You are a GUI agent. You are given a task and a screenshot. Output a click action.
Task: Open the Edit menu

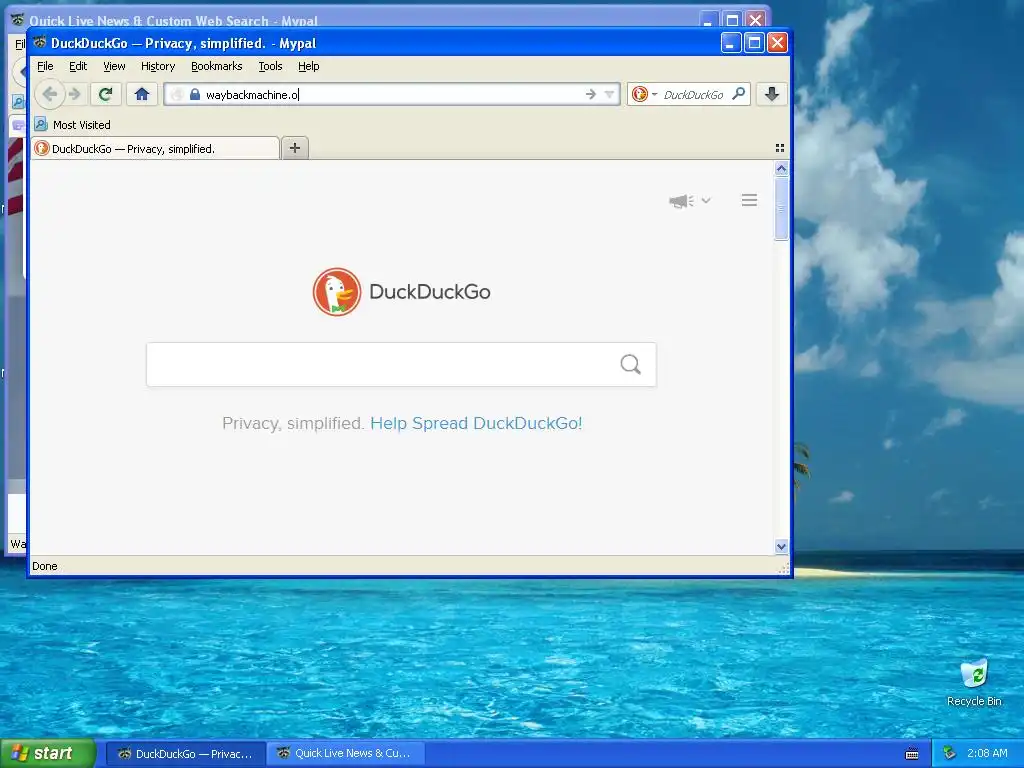(x=78, y=66)
